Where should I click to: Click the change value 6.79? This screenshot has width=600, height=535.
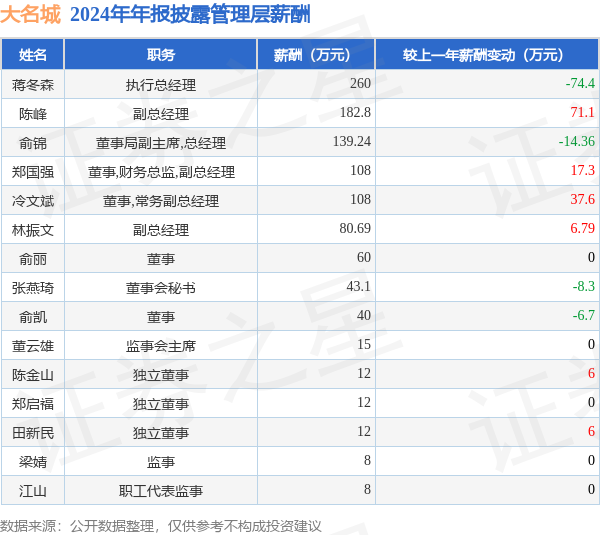[583, 228]
